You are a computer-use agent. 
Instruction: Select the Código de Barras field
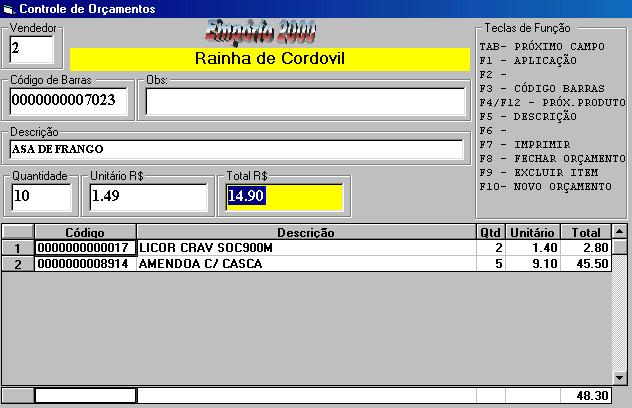pos(68,101)
